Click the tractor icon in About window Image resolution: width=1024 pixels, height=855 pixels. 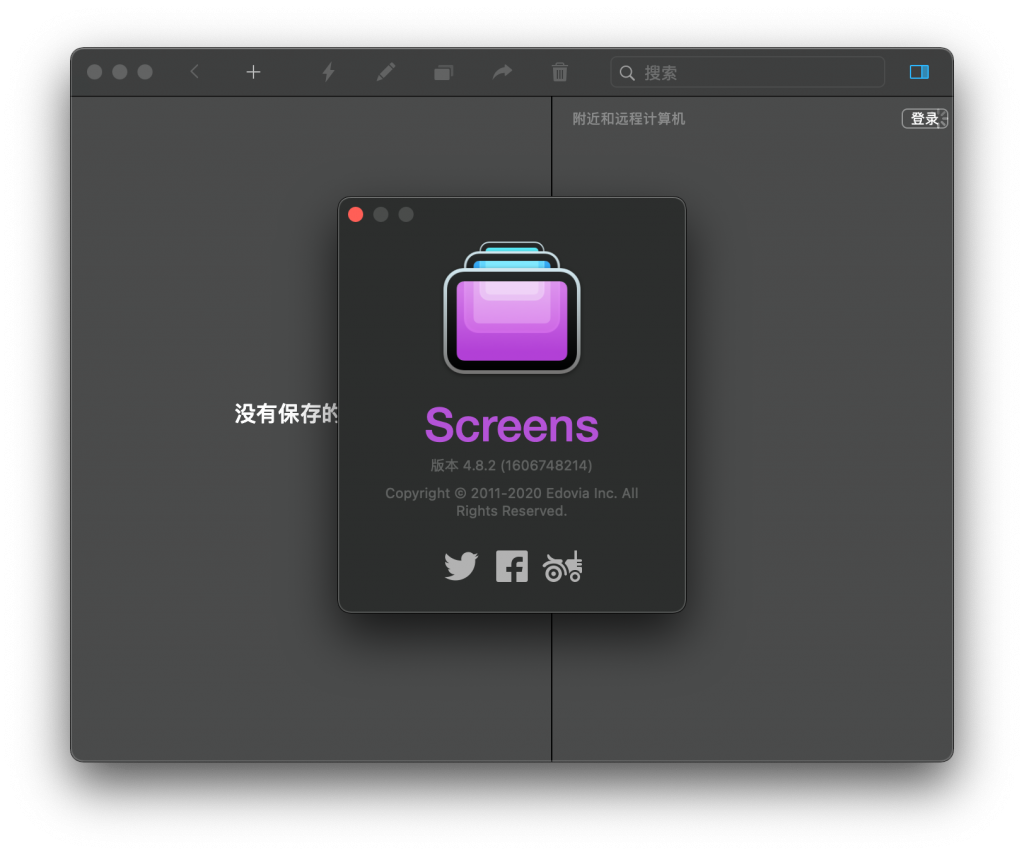coord(562,566)
